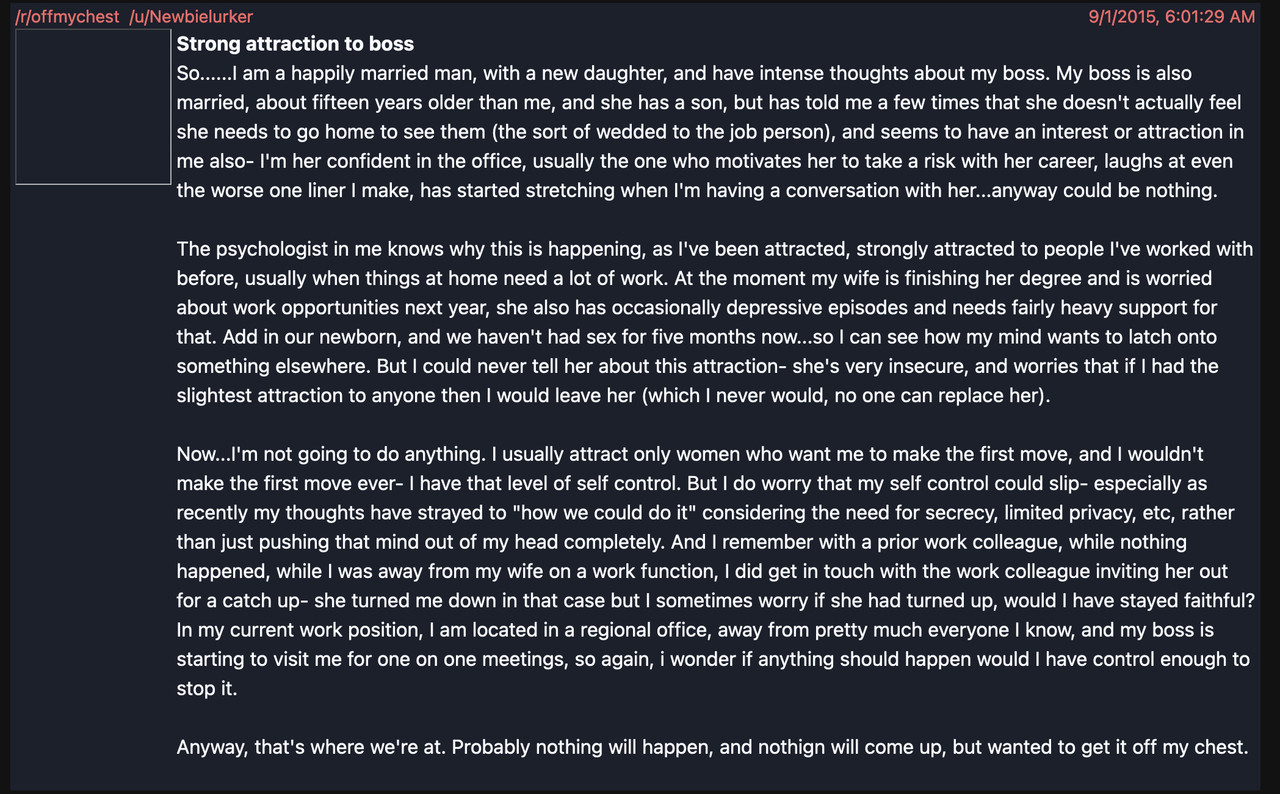Click the line starting "So......I am a happily married man"

pyautogui.click(x=684, y=74)
